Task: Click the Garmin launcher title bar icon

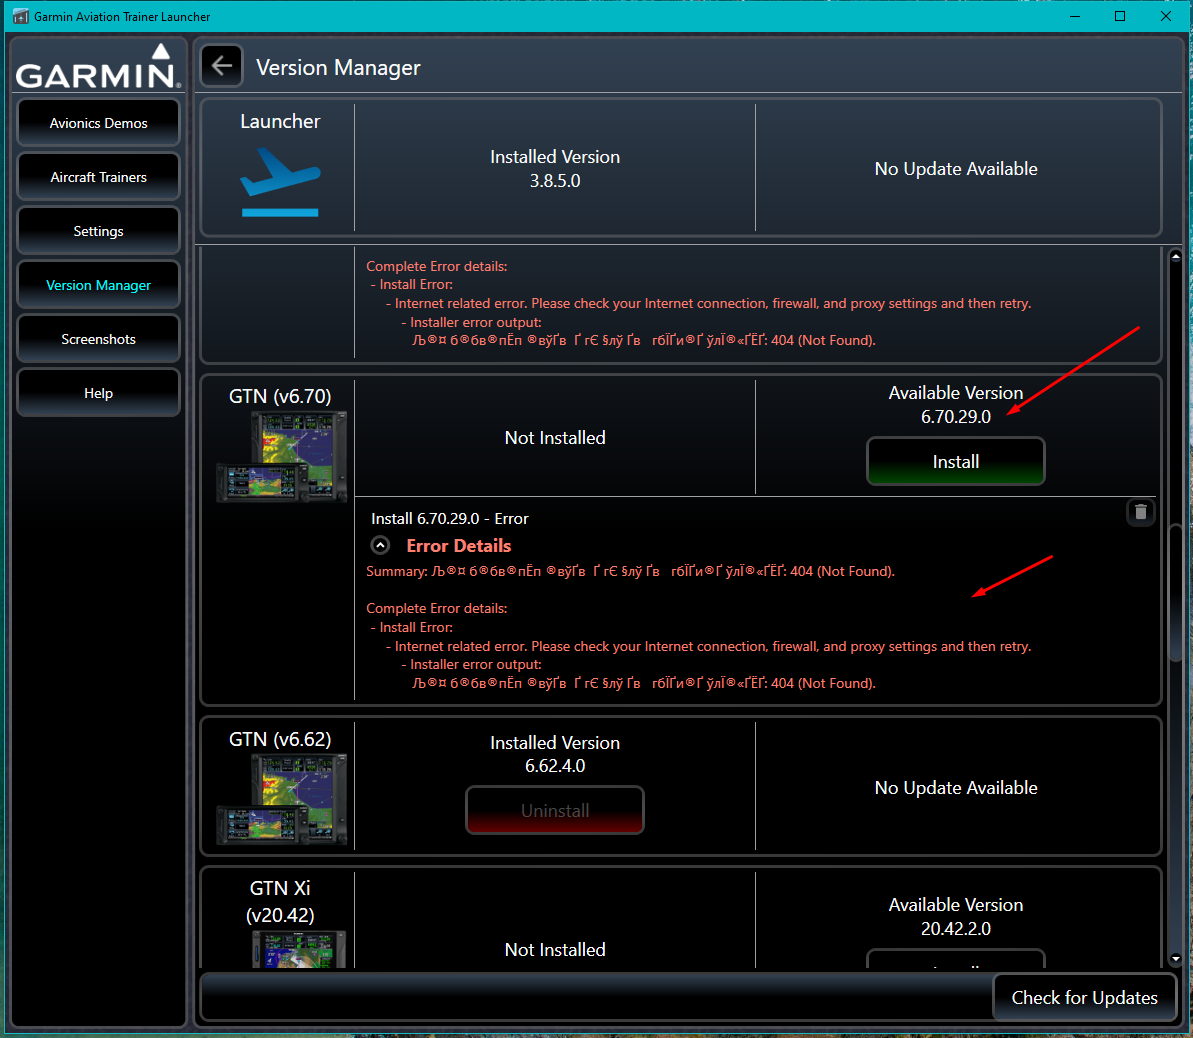Action: pyautogui.click(x=21, y=16)
